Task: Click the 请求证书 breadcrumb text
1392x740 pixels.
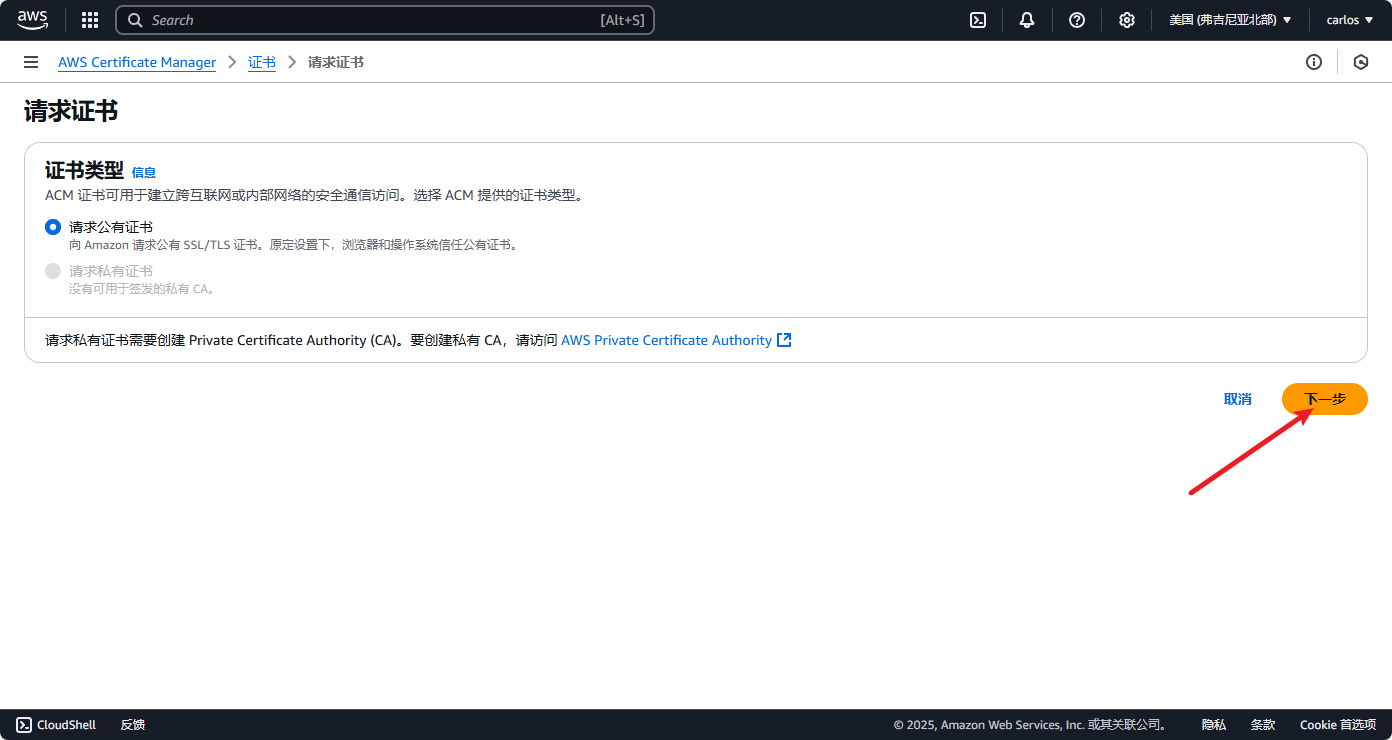Action: click(x=336, y=62)
